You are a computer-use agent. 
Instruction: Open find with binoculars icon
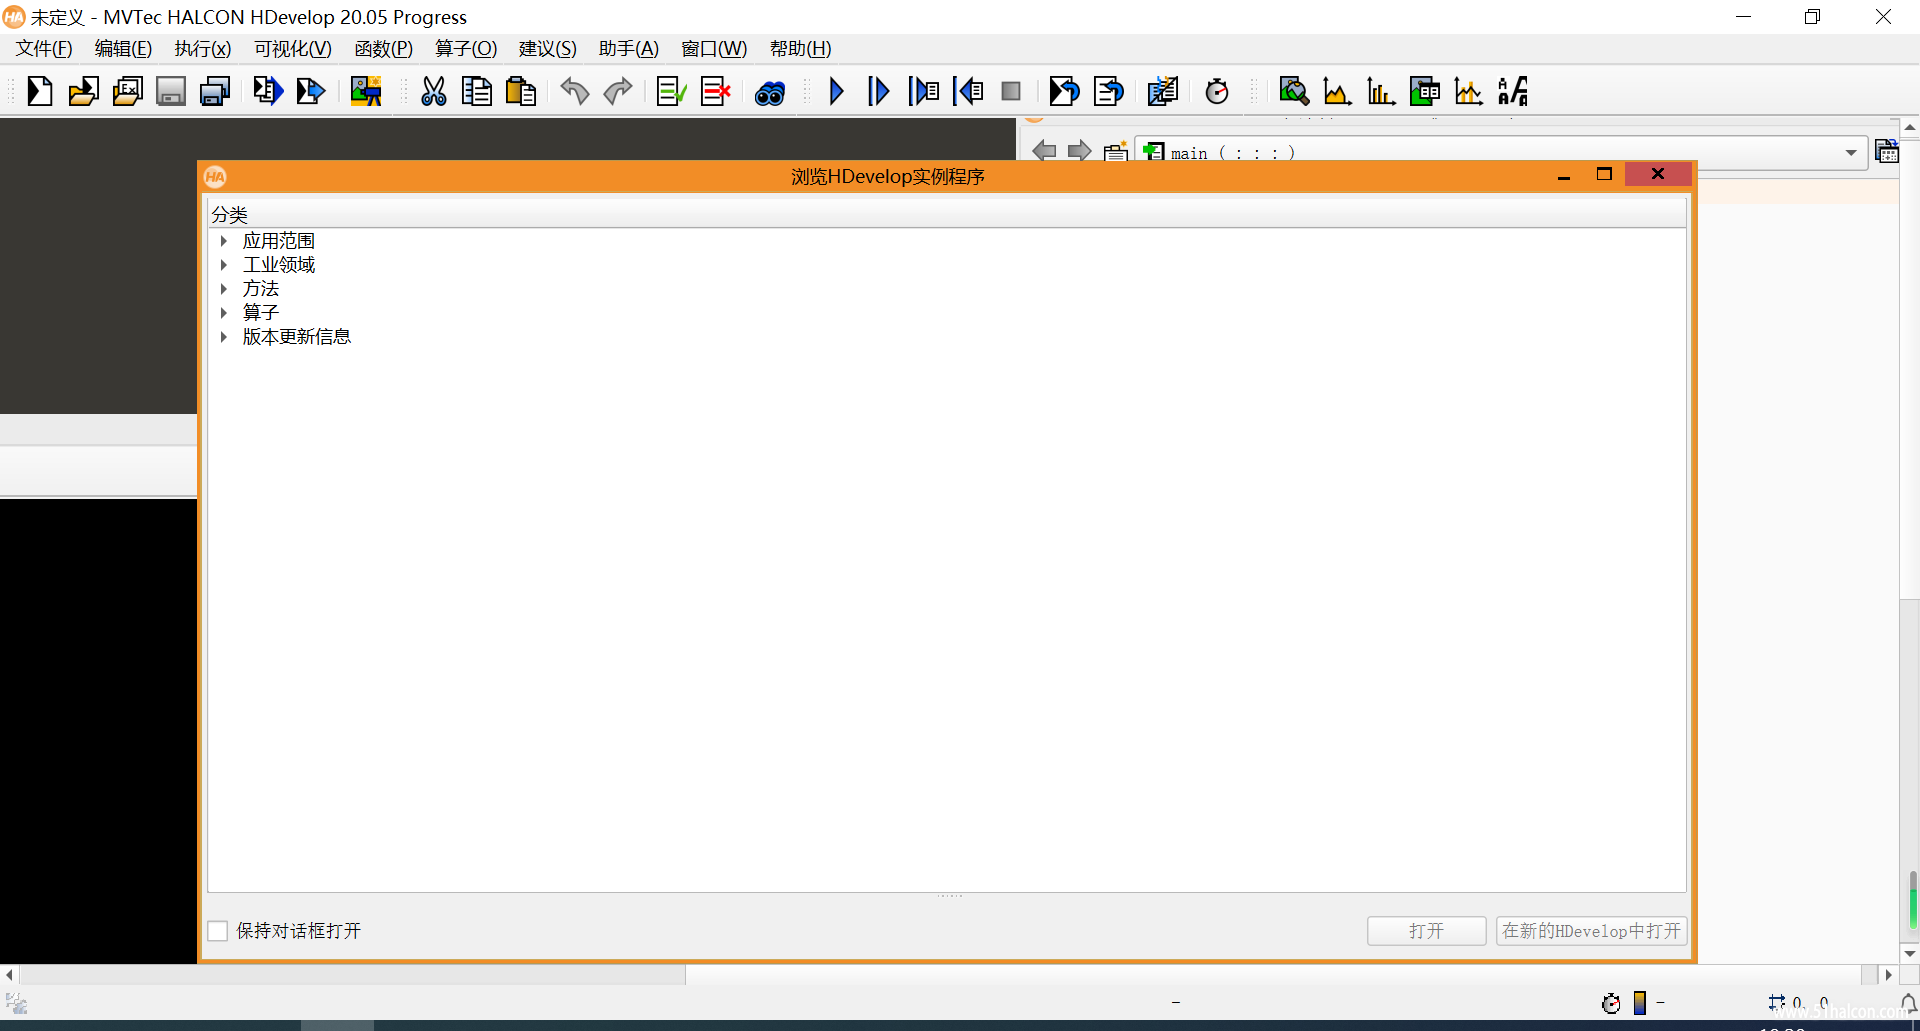(770, 94)
